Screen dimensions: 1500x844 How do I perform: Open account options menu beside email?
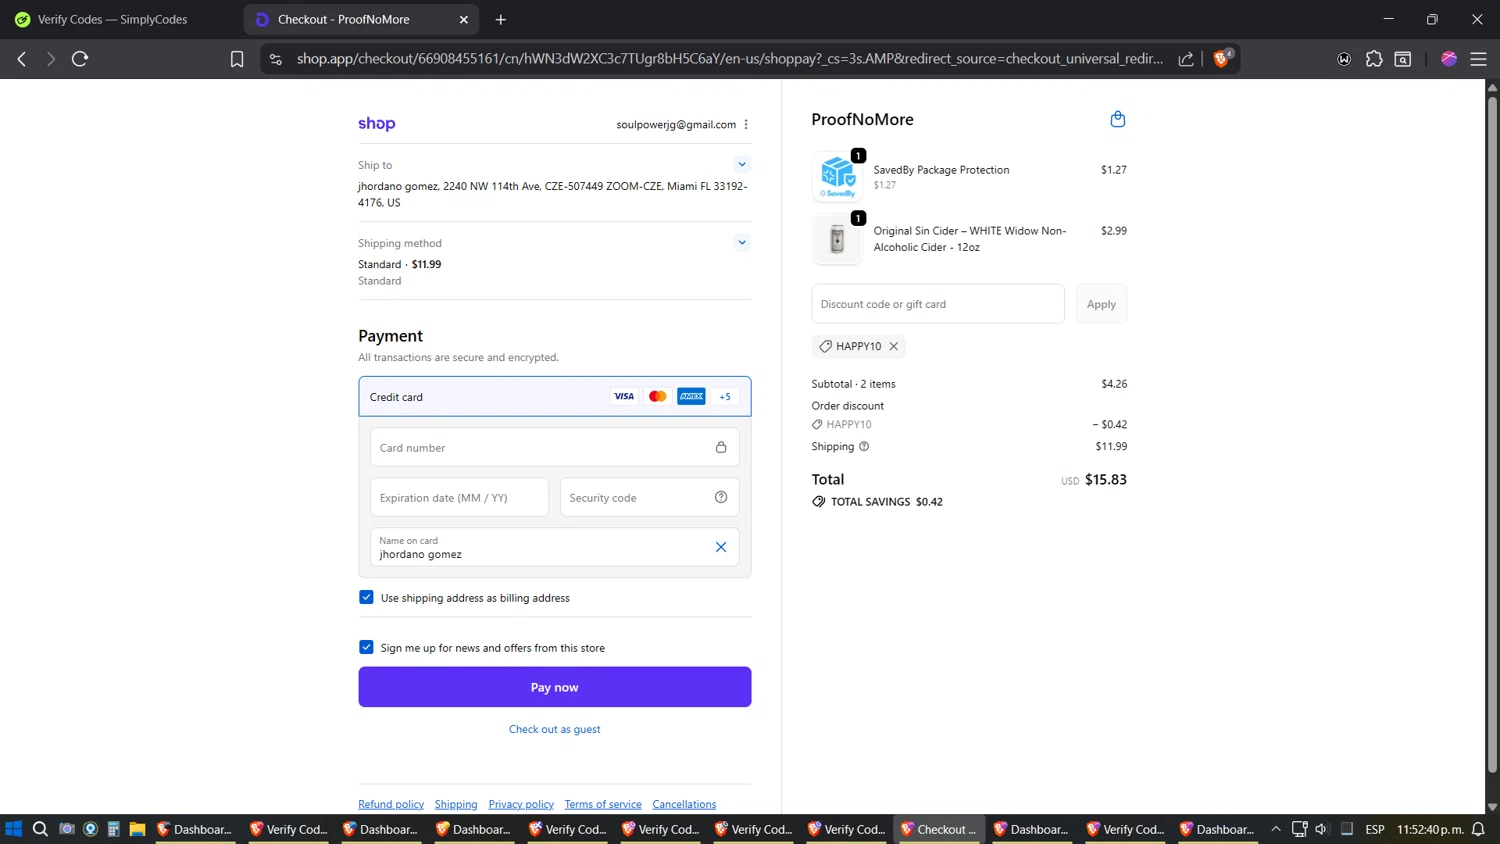tap(746, 124)
